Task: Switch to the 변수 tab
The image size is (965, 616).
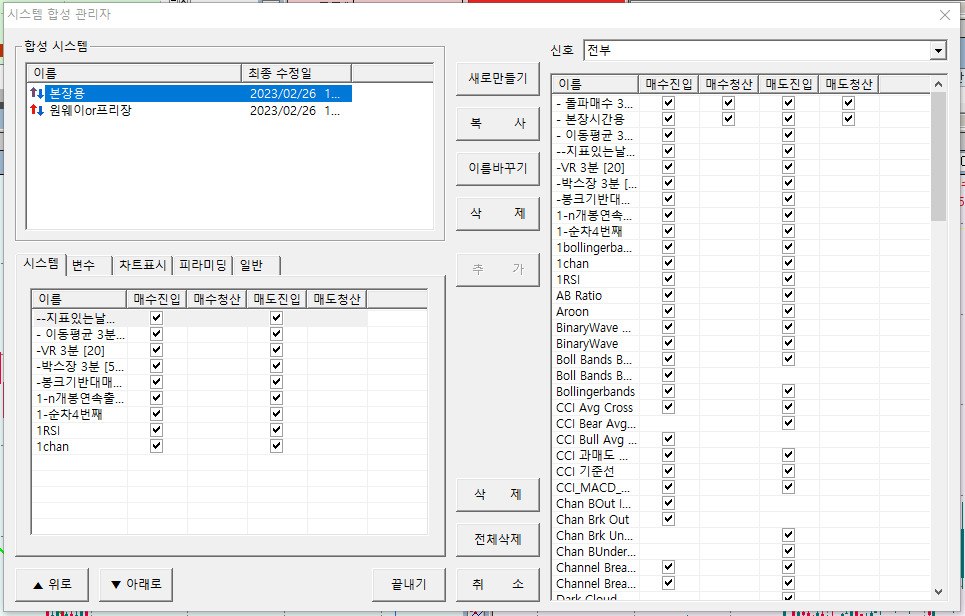Action: (x=89, y=265)
